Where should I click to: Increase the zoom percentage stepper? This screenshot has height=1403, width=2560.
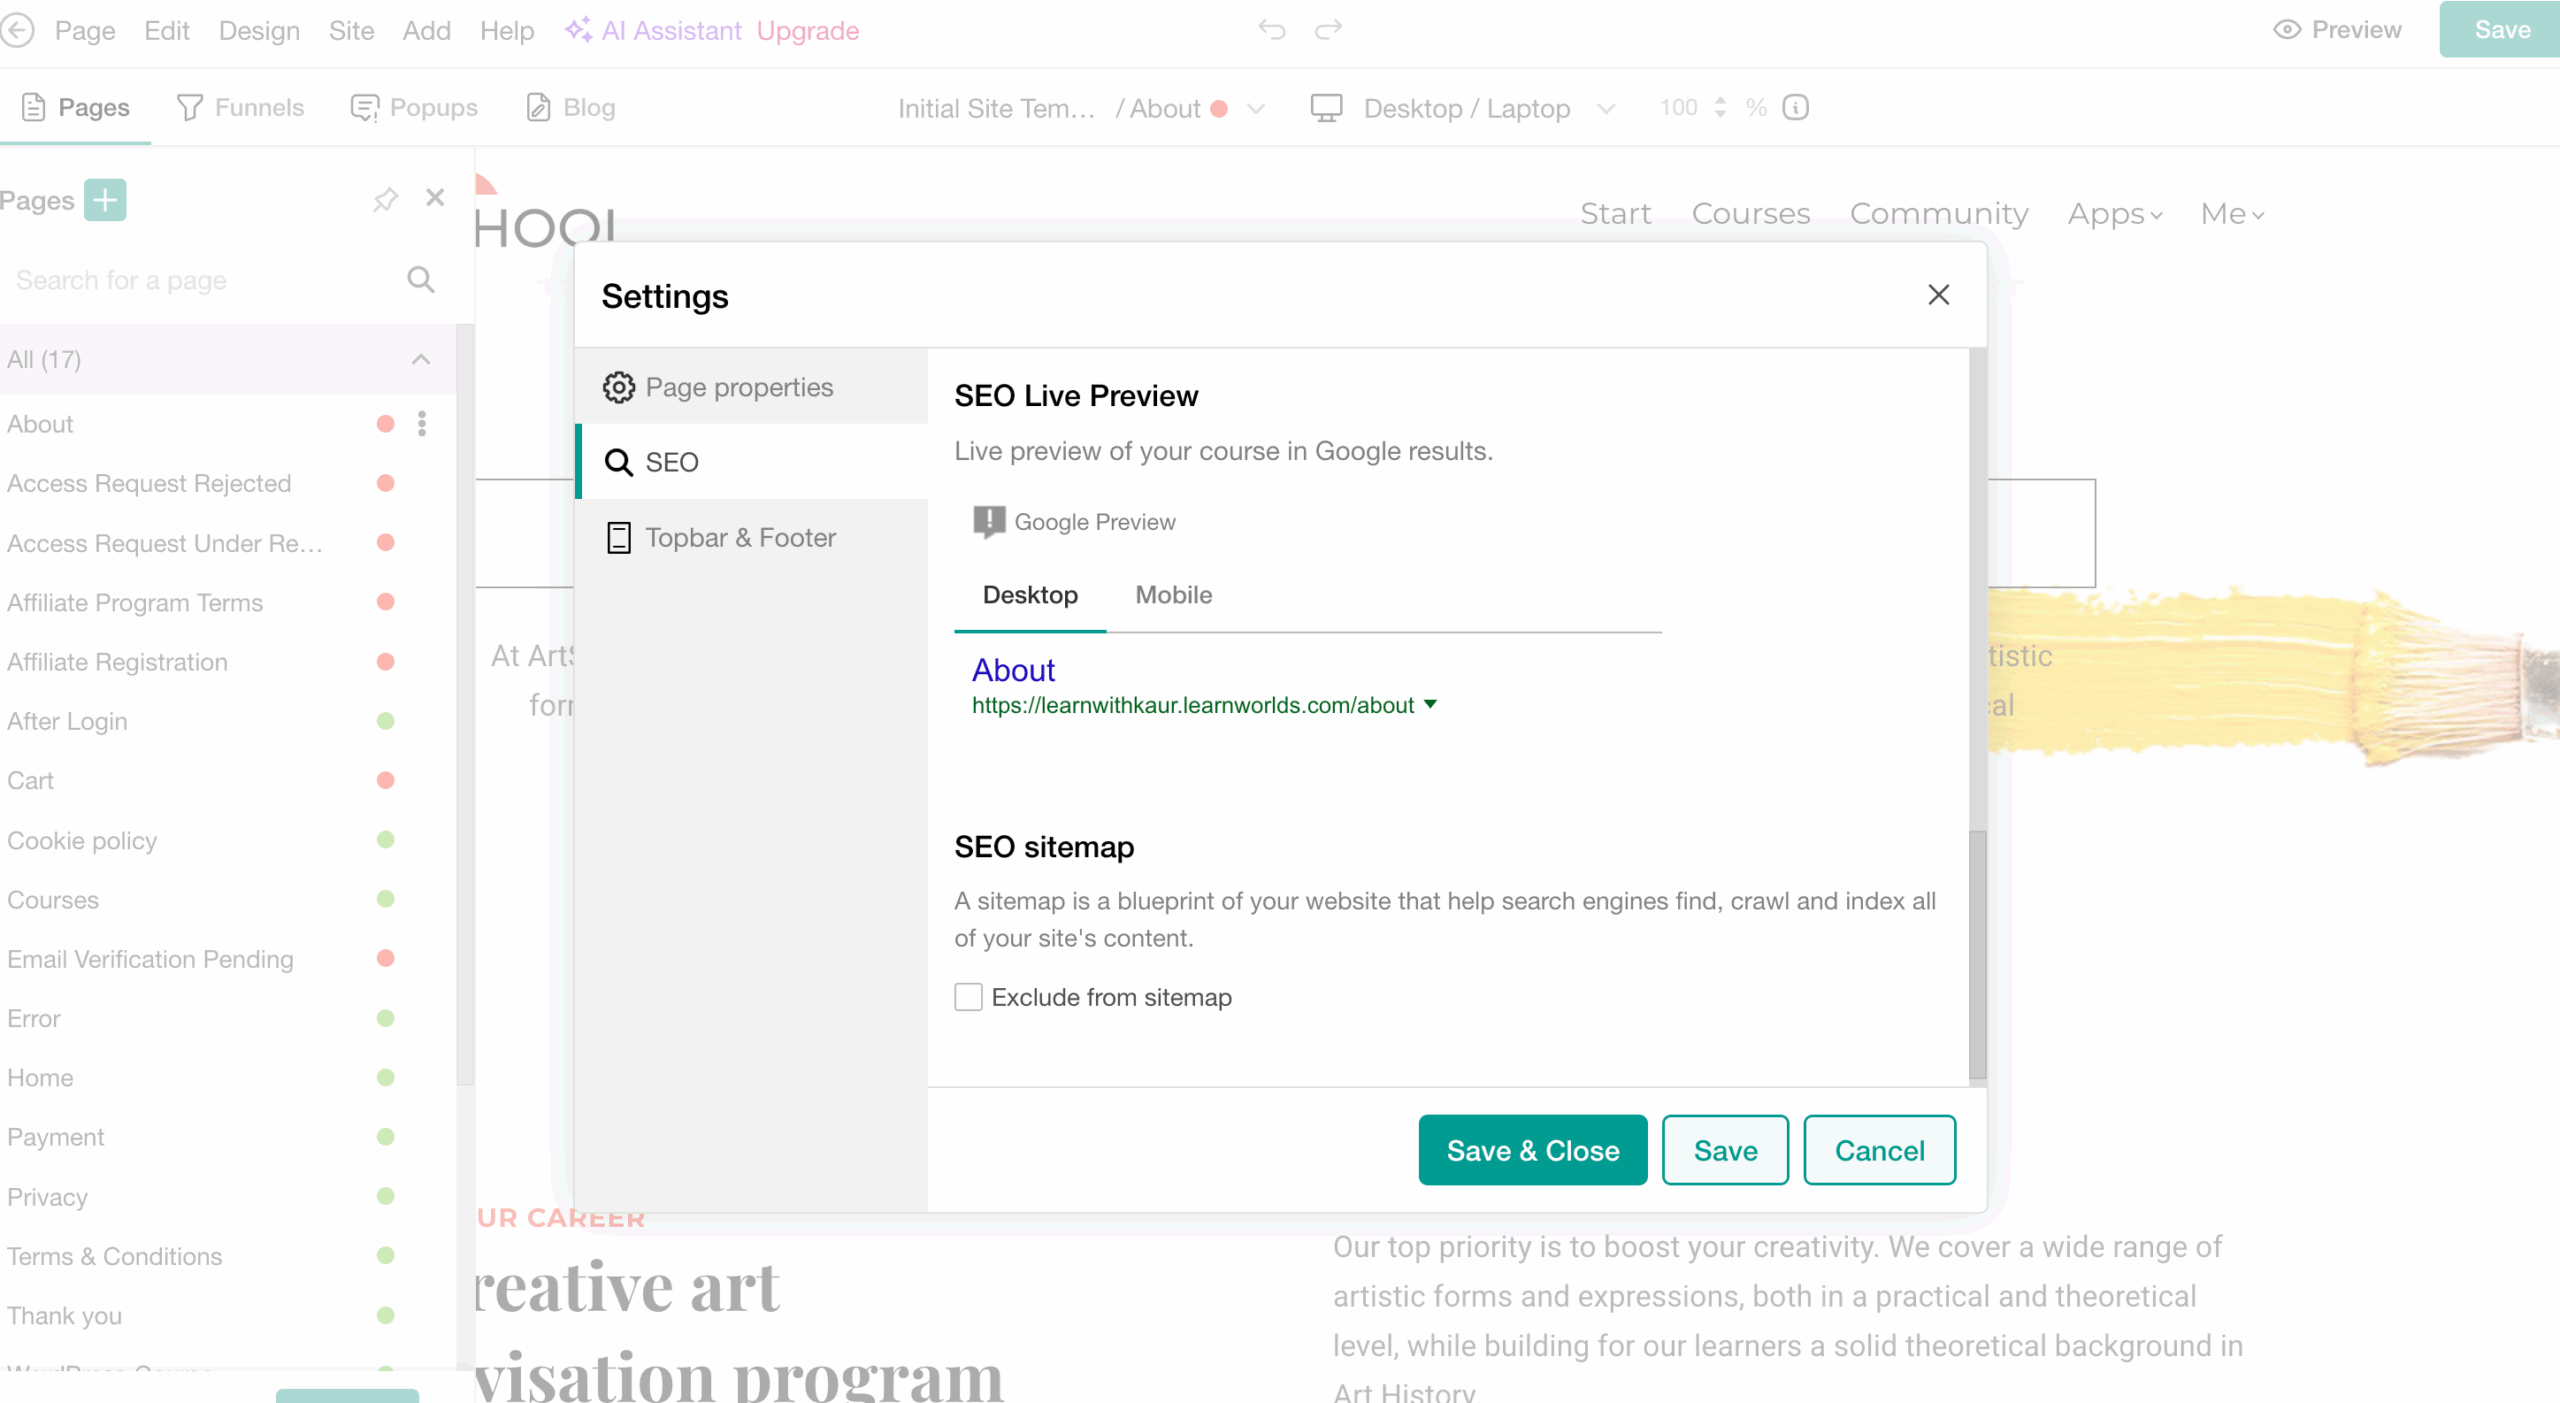tap(1721, 101)
